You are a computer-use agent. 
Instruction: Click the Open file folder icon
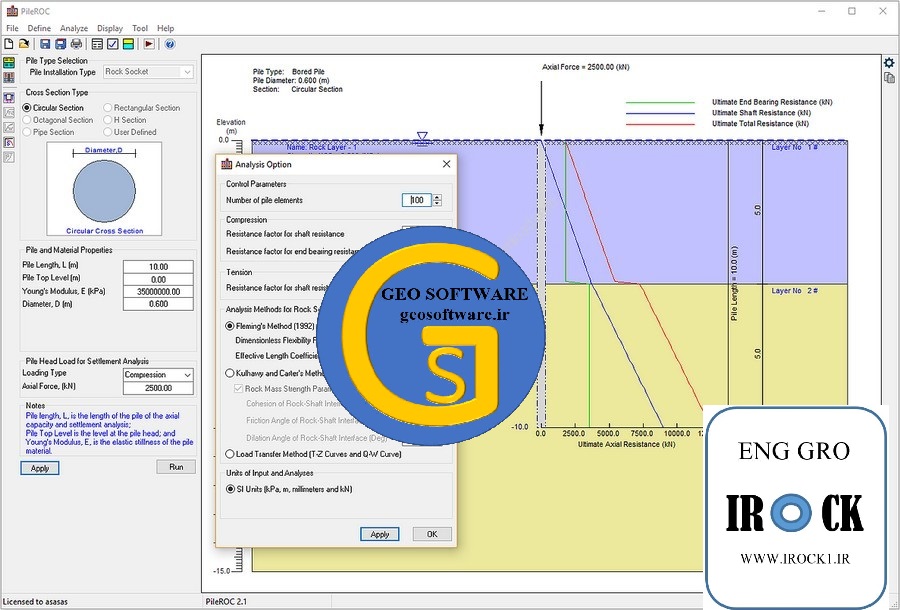coord(24,44)
